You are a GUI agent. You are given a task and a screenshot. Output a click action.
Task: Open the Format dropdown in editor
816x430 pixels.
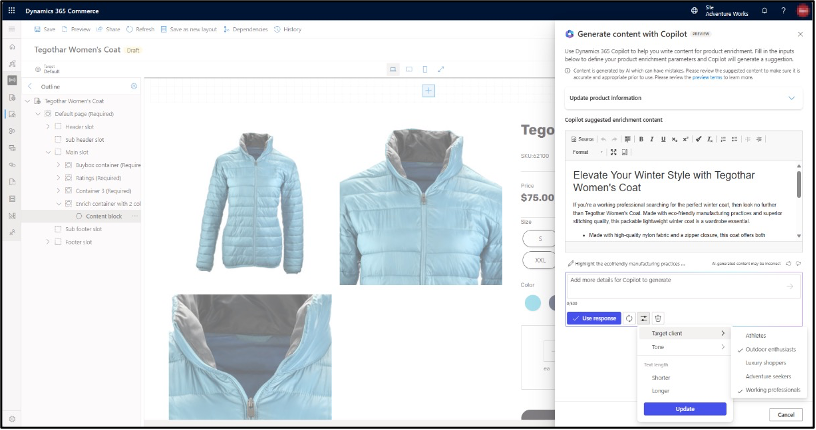pos(588,152)
